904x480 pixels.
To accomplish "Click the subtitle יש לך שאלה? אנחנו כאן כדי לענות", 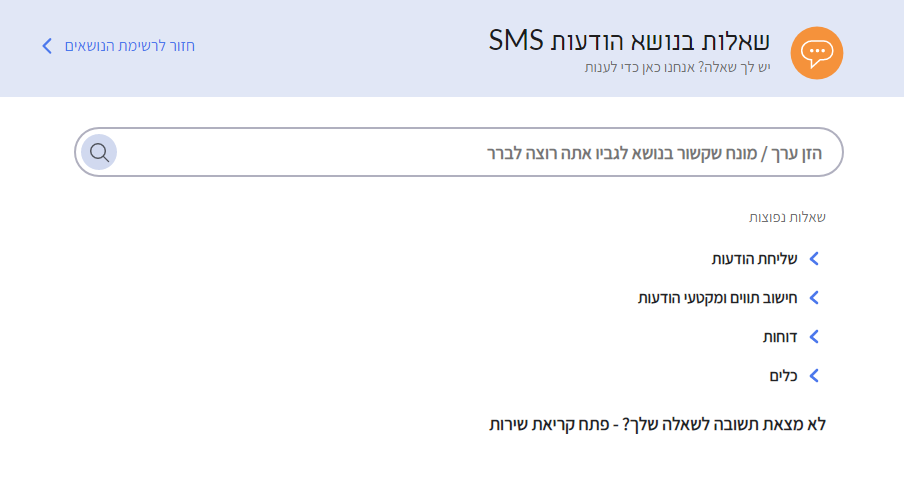I will pos(677,67).
